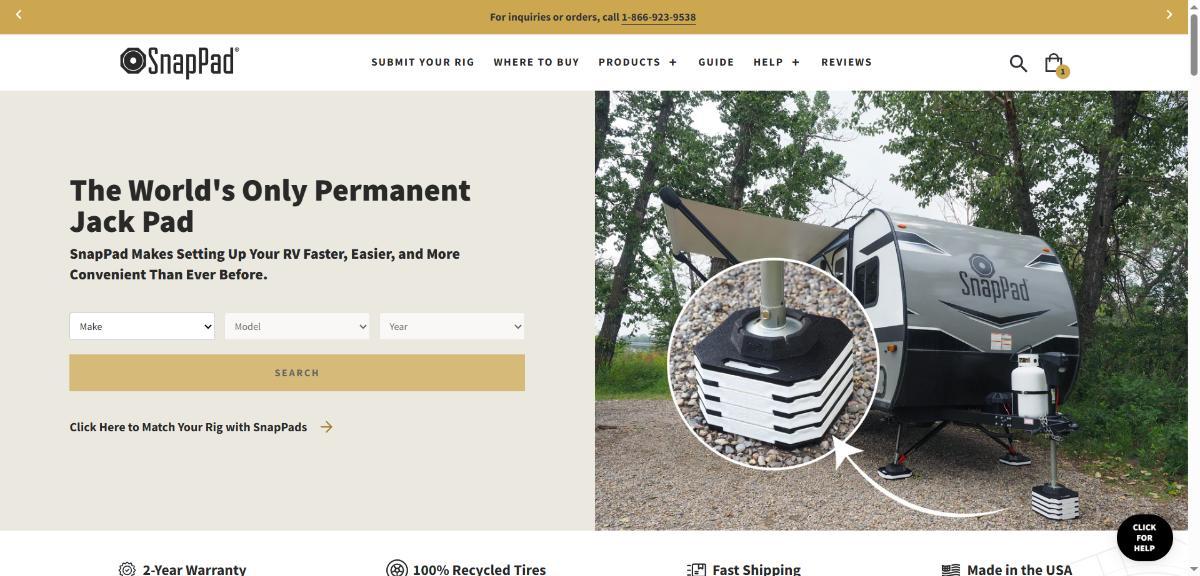Click the Made in the USA flag icon
The height and width of the screenshot is (576, 1200).
tap(950, 569)
